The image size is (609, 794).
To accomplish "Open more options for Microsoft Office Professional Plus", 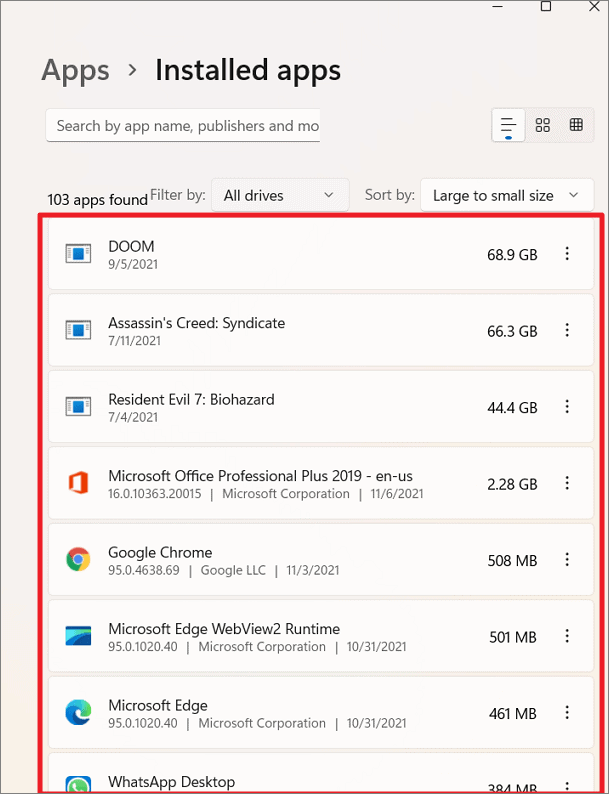I will click(x=567, y=483).
